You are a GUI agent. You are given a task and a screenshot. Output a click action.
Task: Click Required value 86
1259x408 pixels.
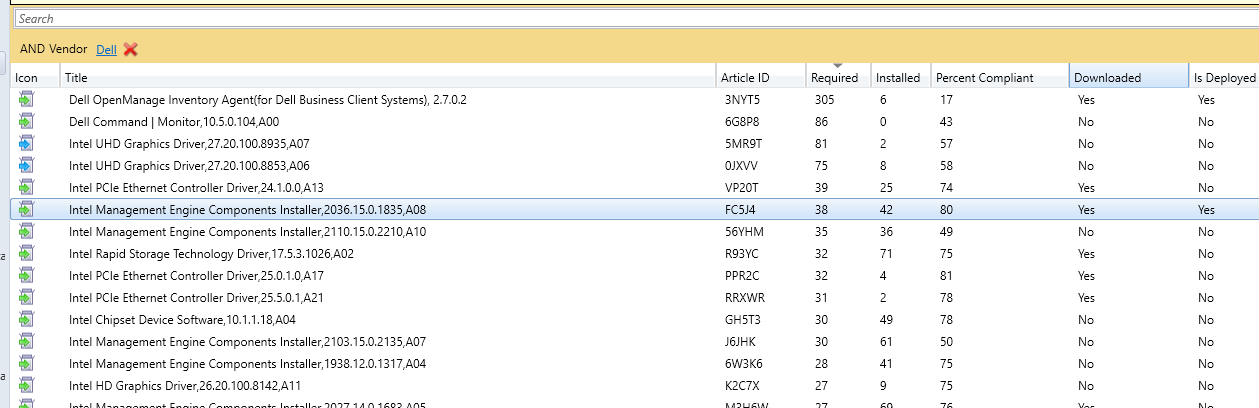821,122
